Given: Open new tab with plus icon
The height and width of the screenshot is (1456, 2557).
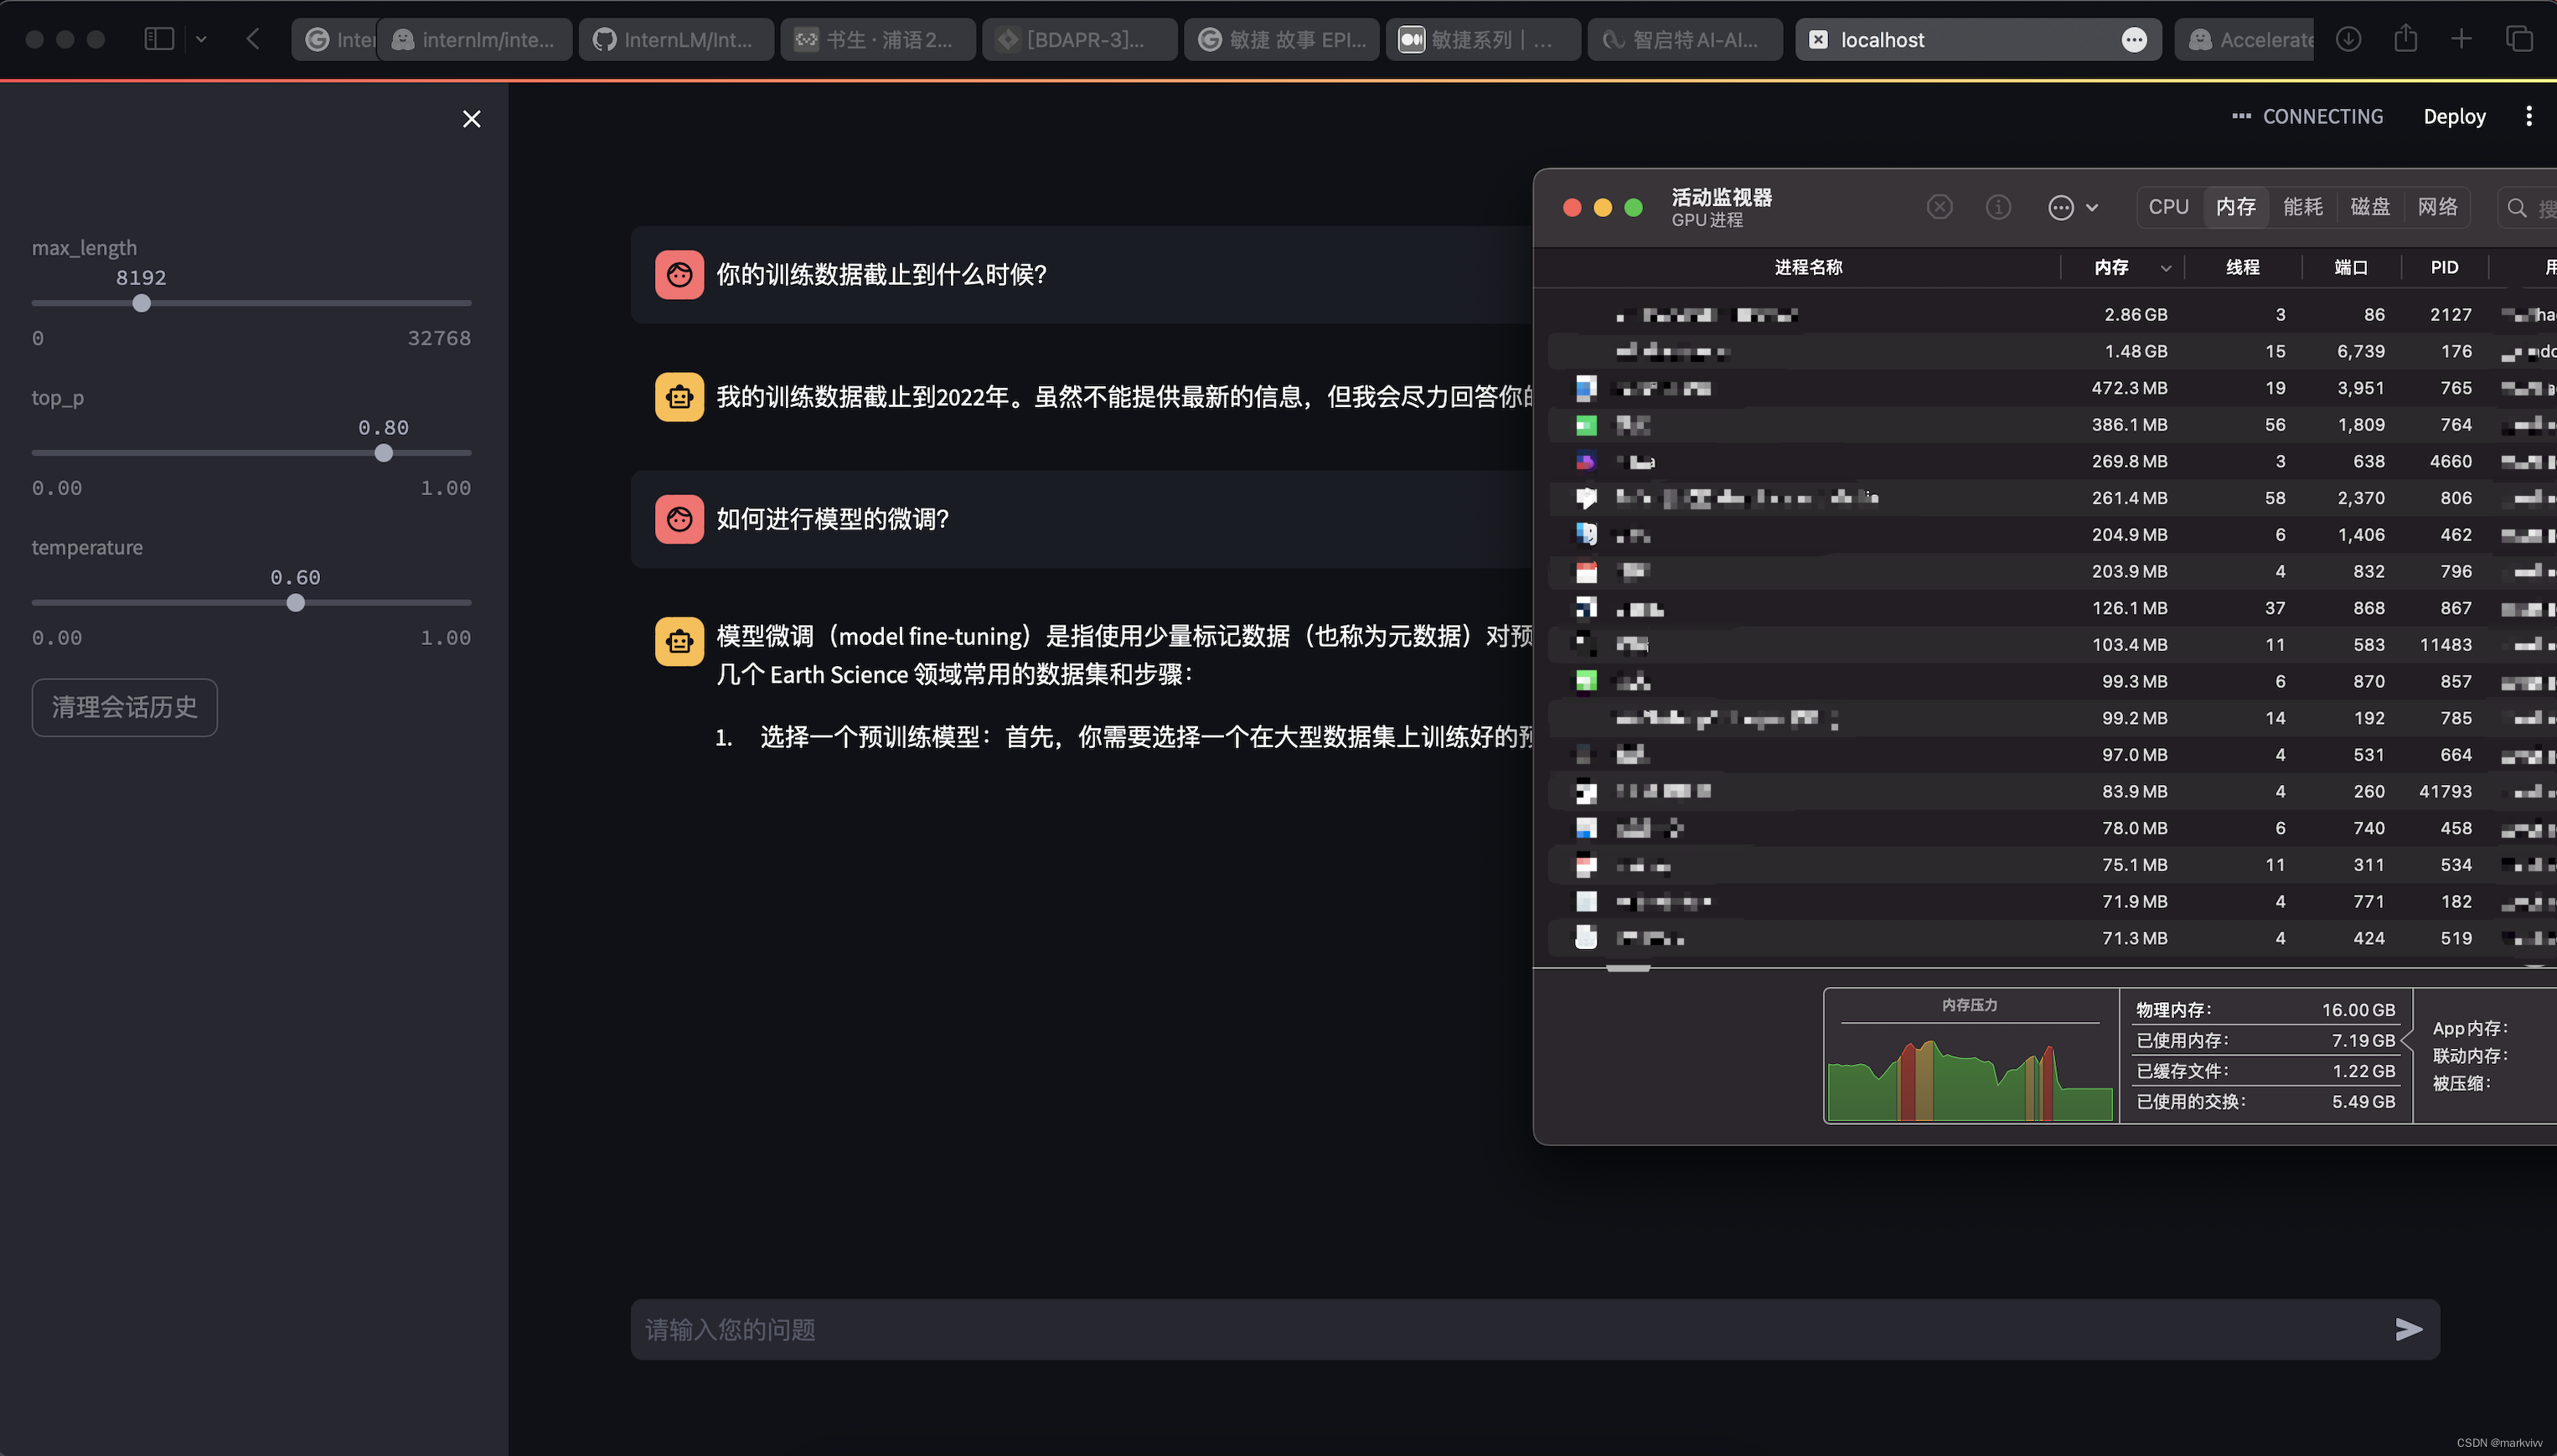Looking at the screenshot, I should tap(2462, 39).
